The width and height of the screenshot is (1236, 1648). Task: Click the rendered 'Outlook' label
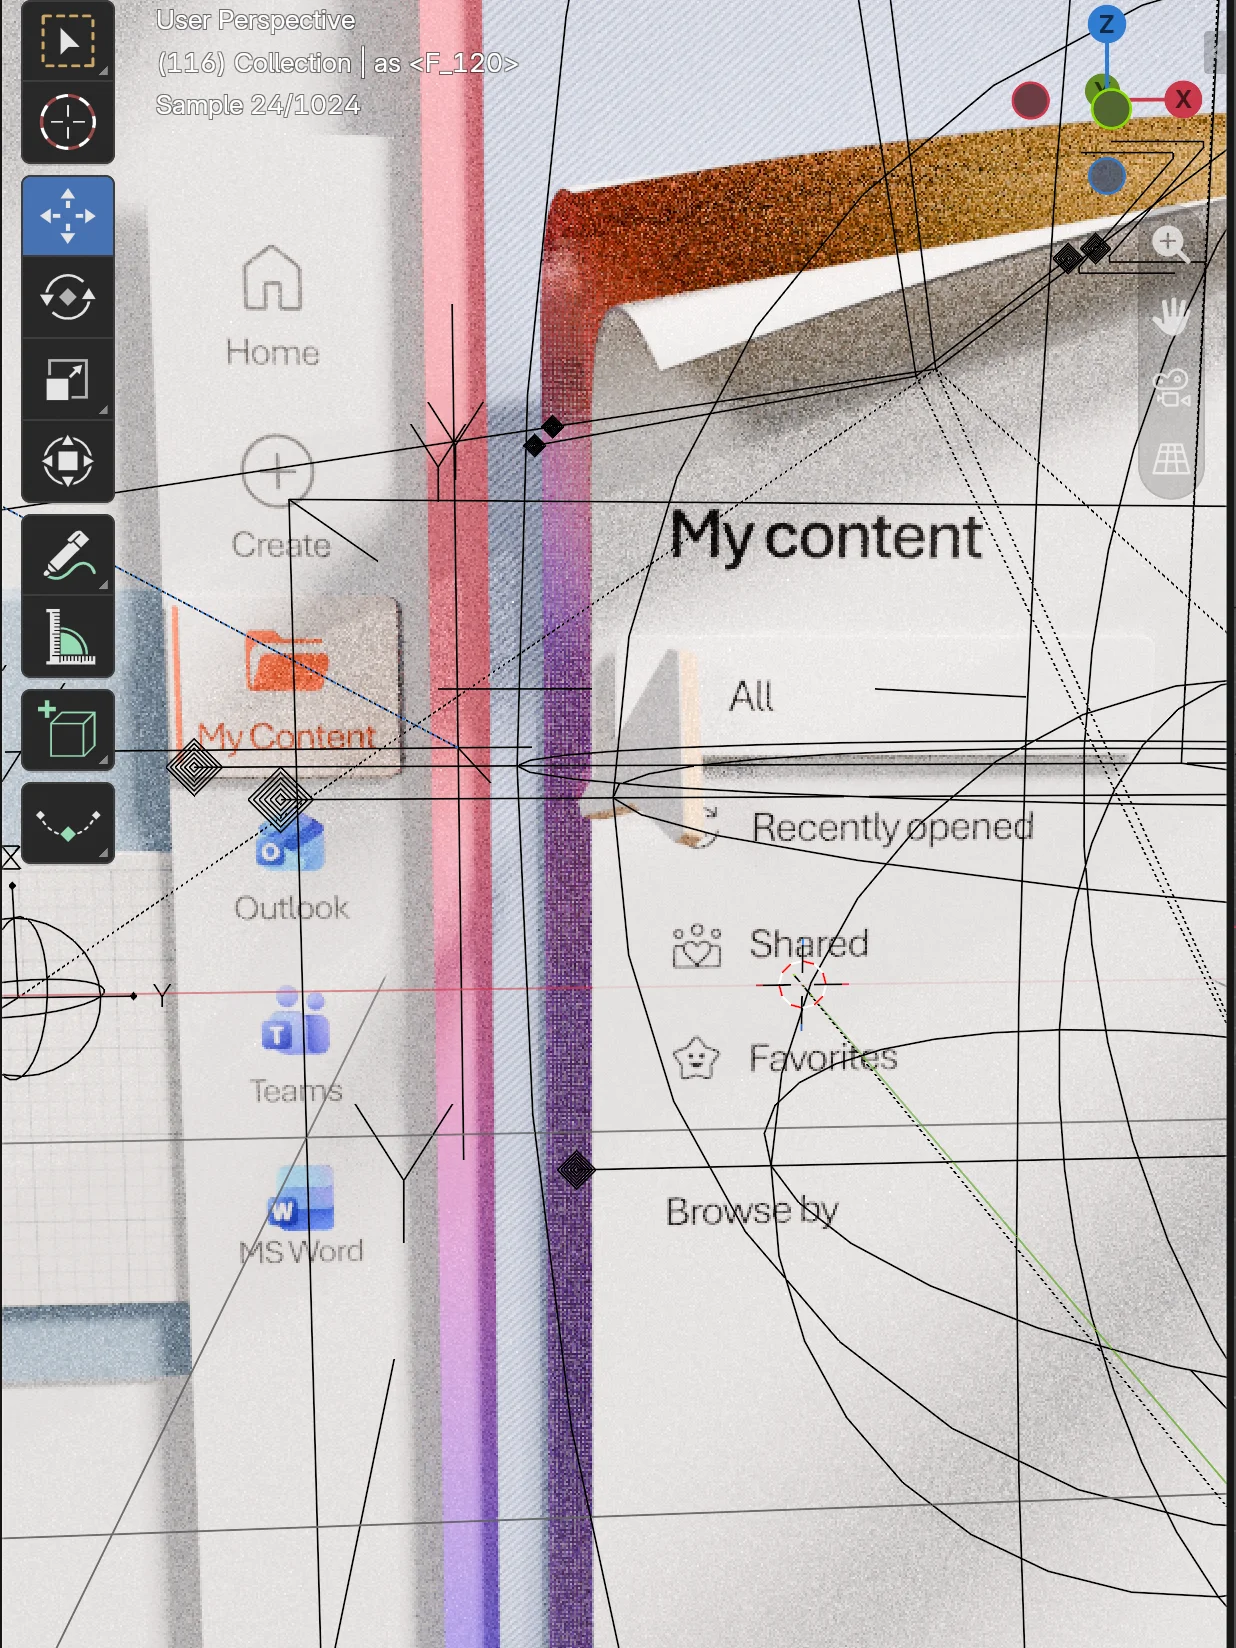(292, 908)
